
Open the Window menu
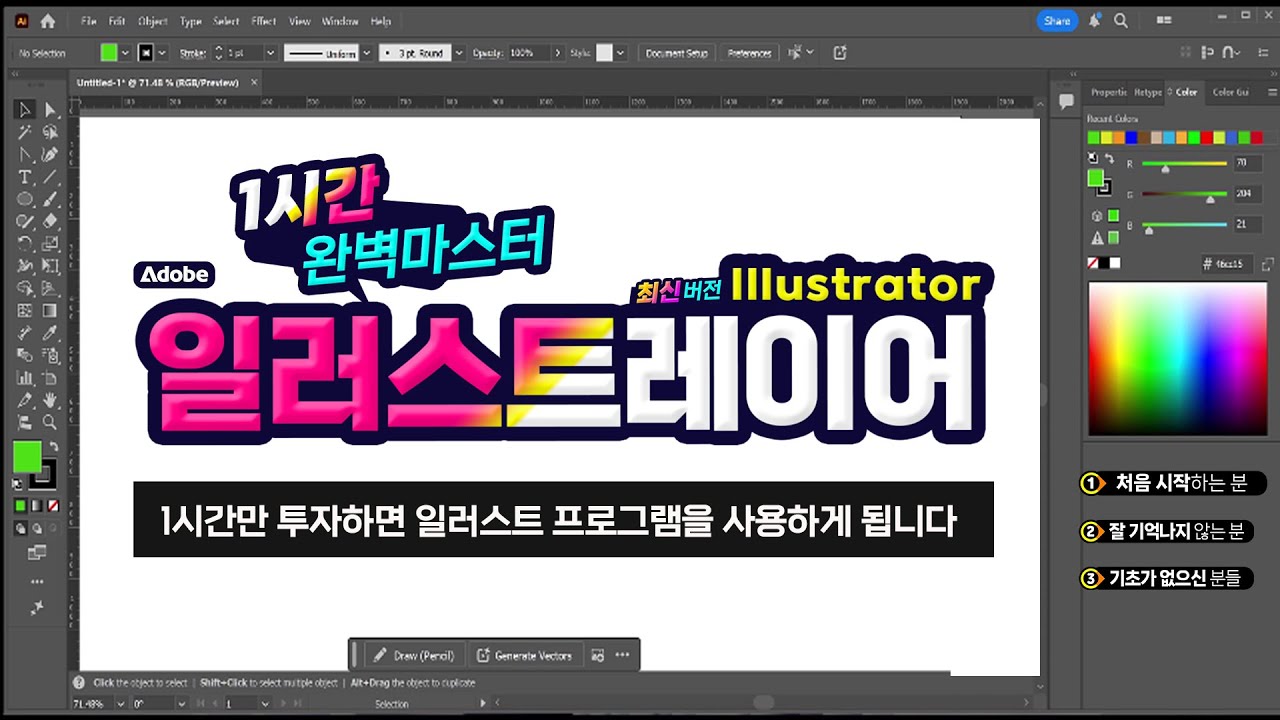tap(341, 21)
